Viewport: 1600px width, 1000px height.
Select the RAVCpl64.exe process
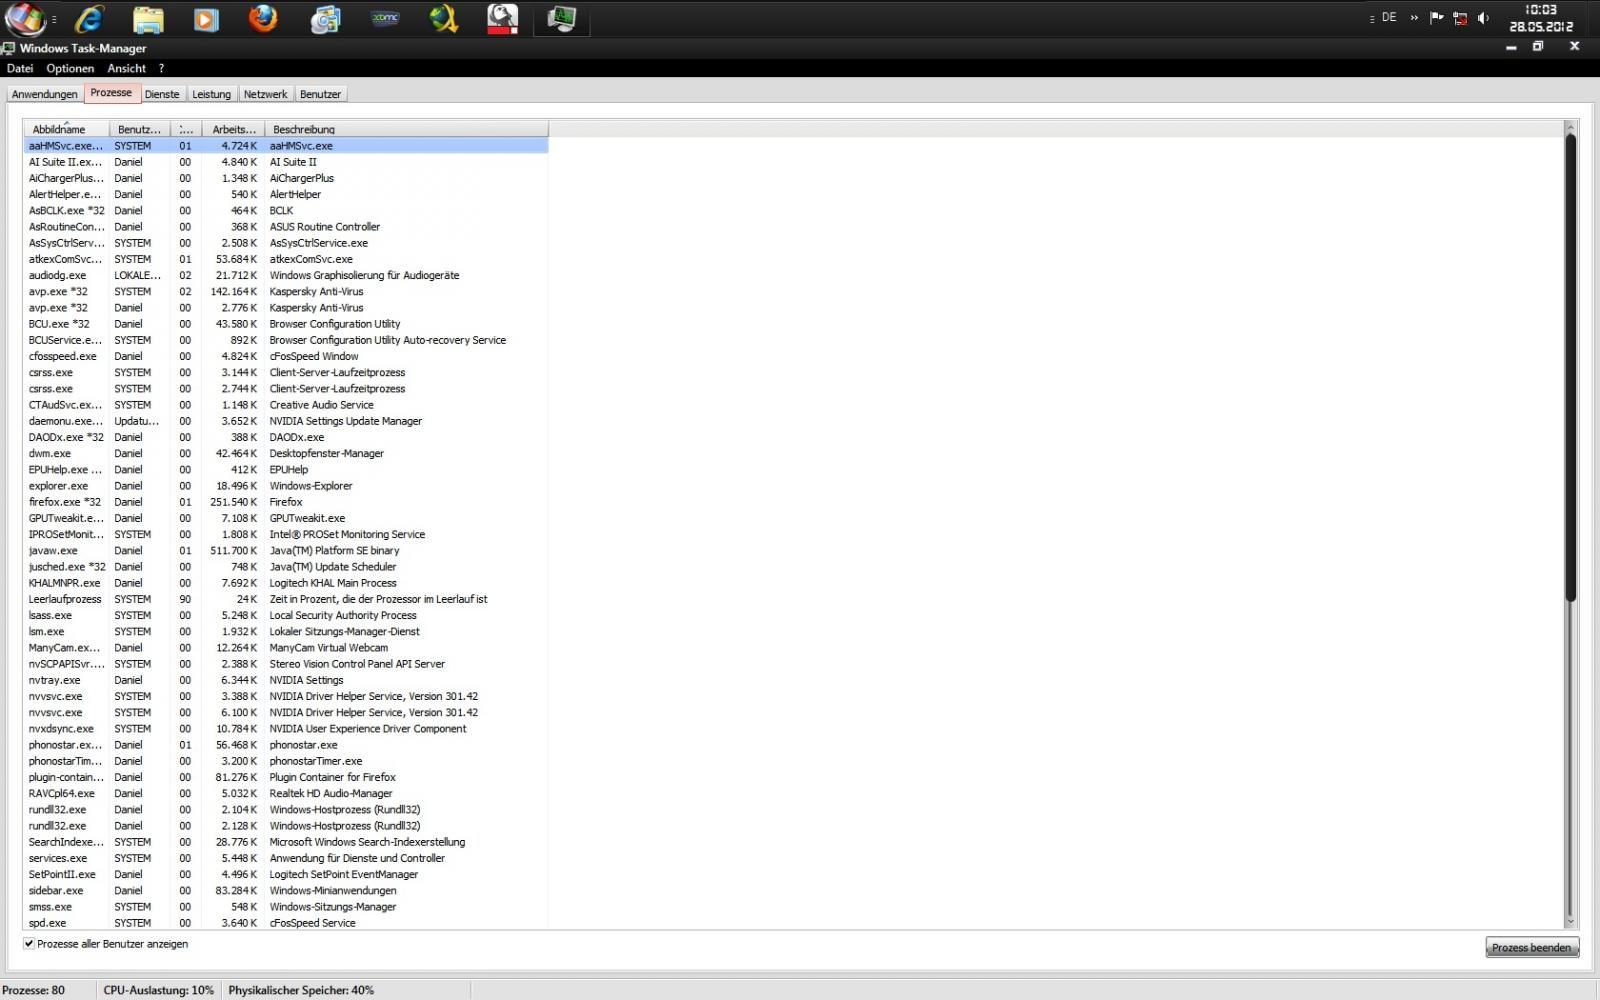pos(286,793)
